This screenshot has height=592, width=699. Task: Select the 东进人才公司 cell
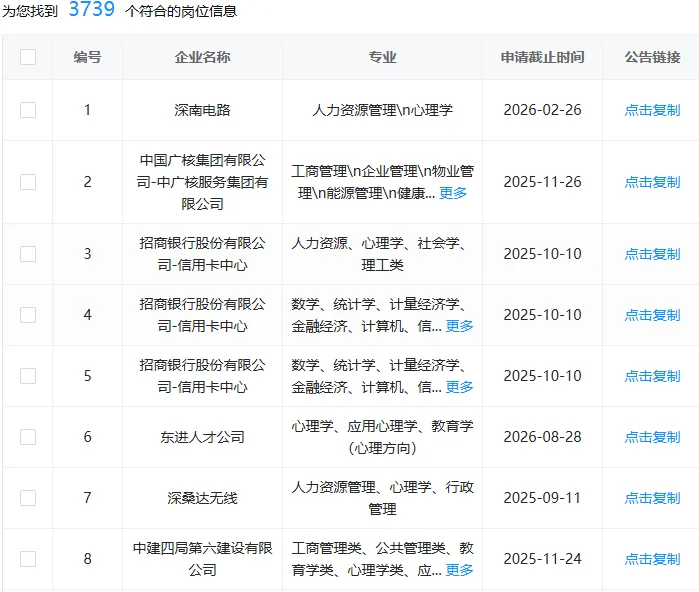tap(202, 437)
